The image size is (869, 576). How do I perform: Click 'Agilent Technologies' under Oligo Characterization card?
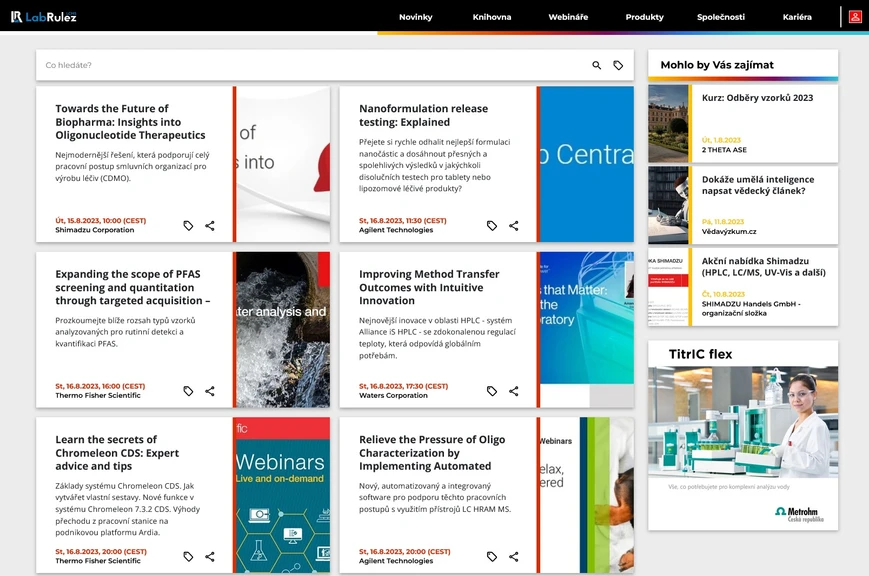(x=396, y=560)
